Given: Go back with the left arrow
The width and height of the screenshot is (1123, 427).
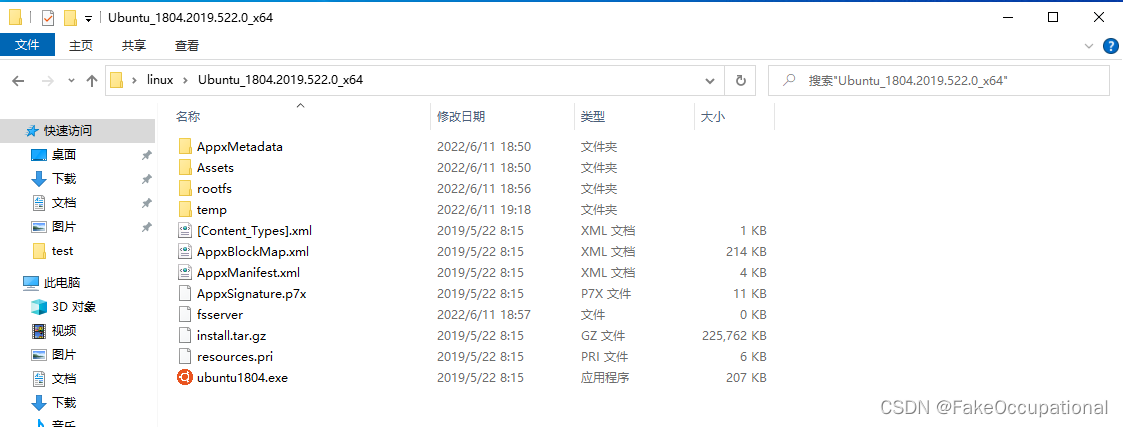Looking at the screenshot, I should tap(19, 81).
